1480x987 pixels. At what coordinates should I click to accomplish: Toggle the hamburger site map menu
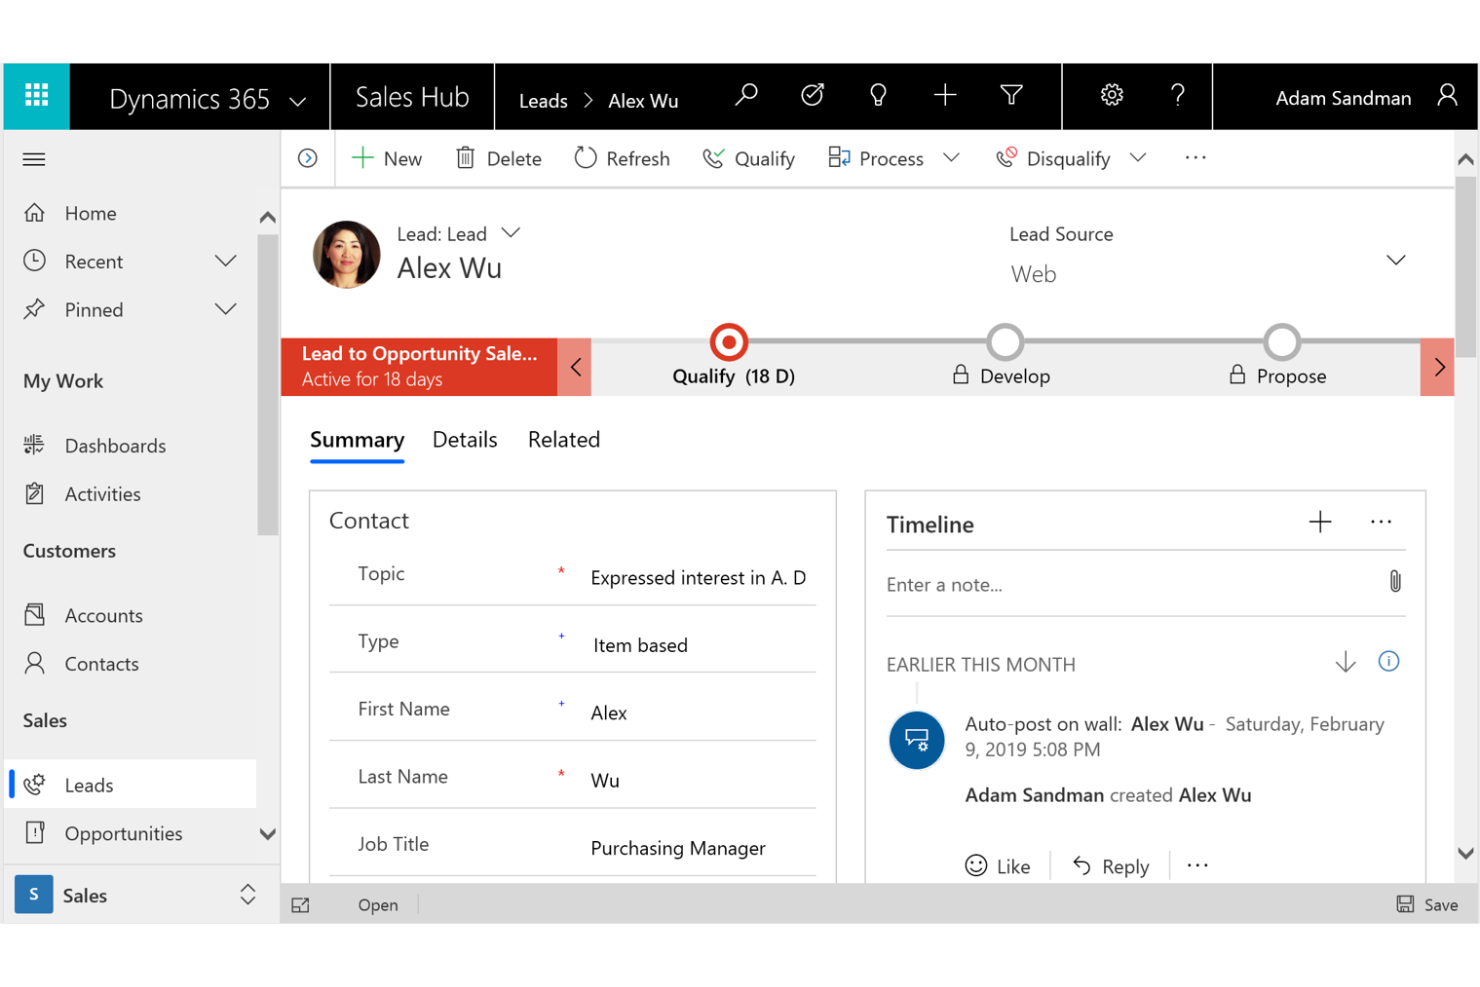point(34,159)
